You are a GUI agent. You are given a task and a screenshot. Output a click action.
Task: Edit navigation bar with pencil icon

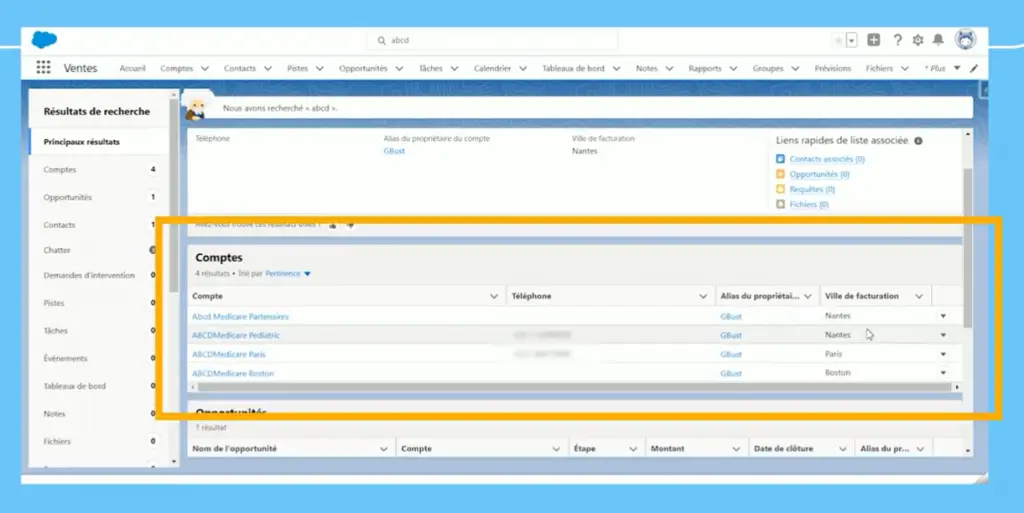(x=974, y=68)
